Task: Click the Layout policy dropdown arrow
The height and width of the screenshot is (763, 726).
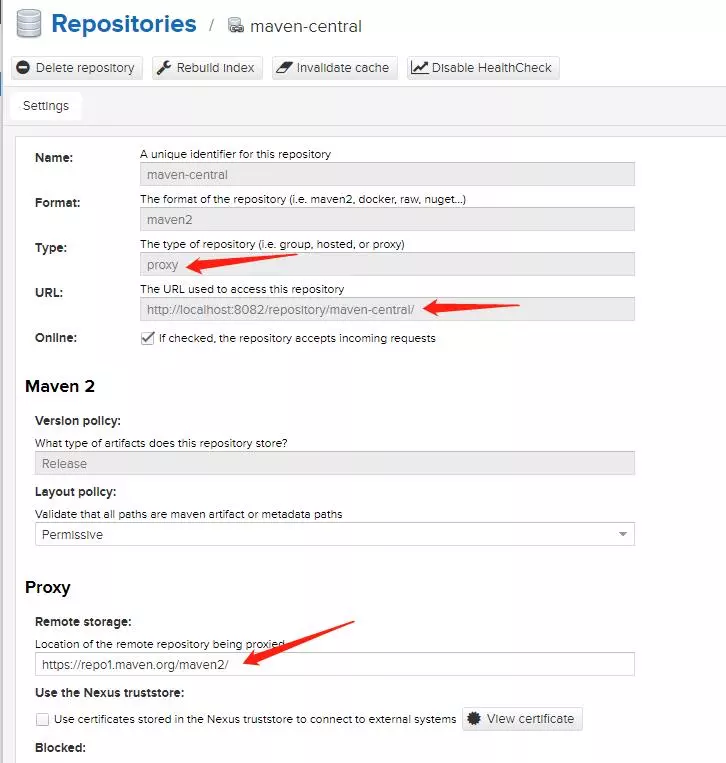Action: [623, 534]
